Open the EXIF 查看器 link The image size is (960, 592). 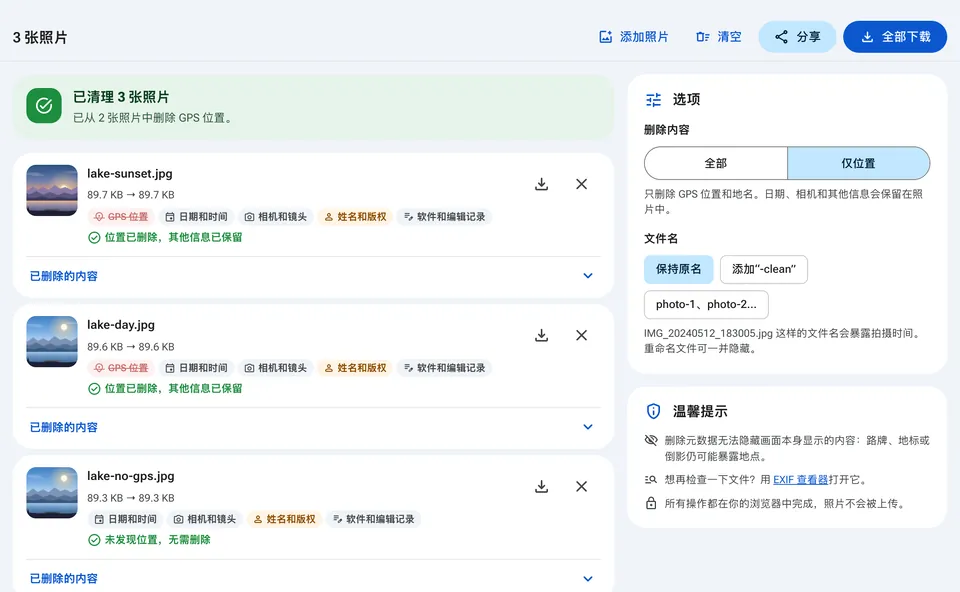(x=800, y=479)
